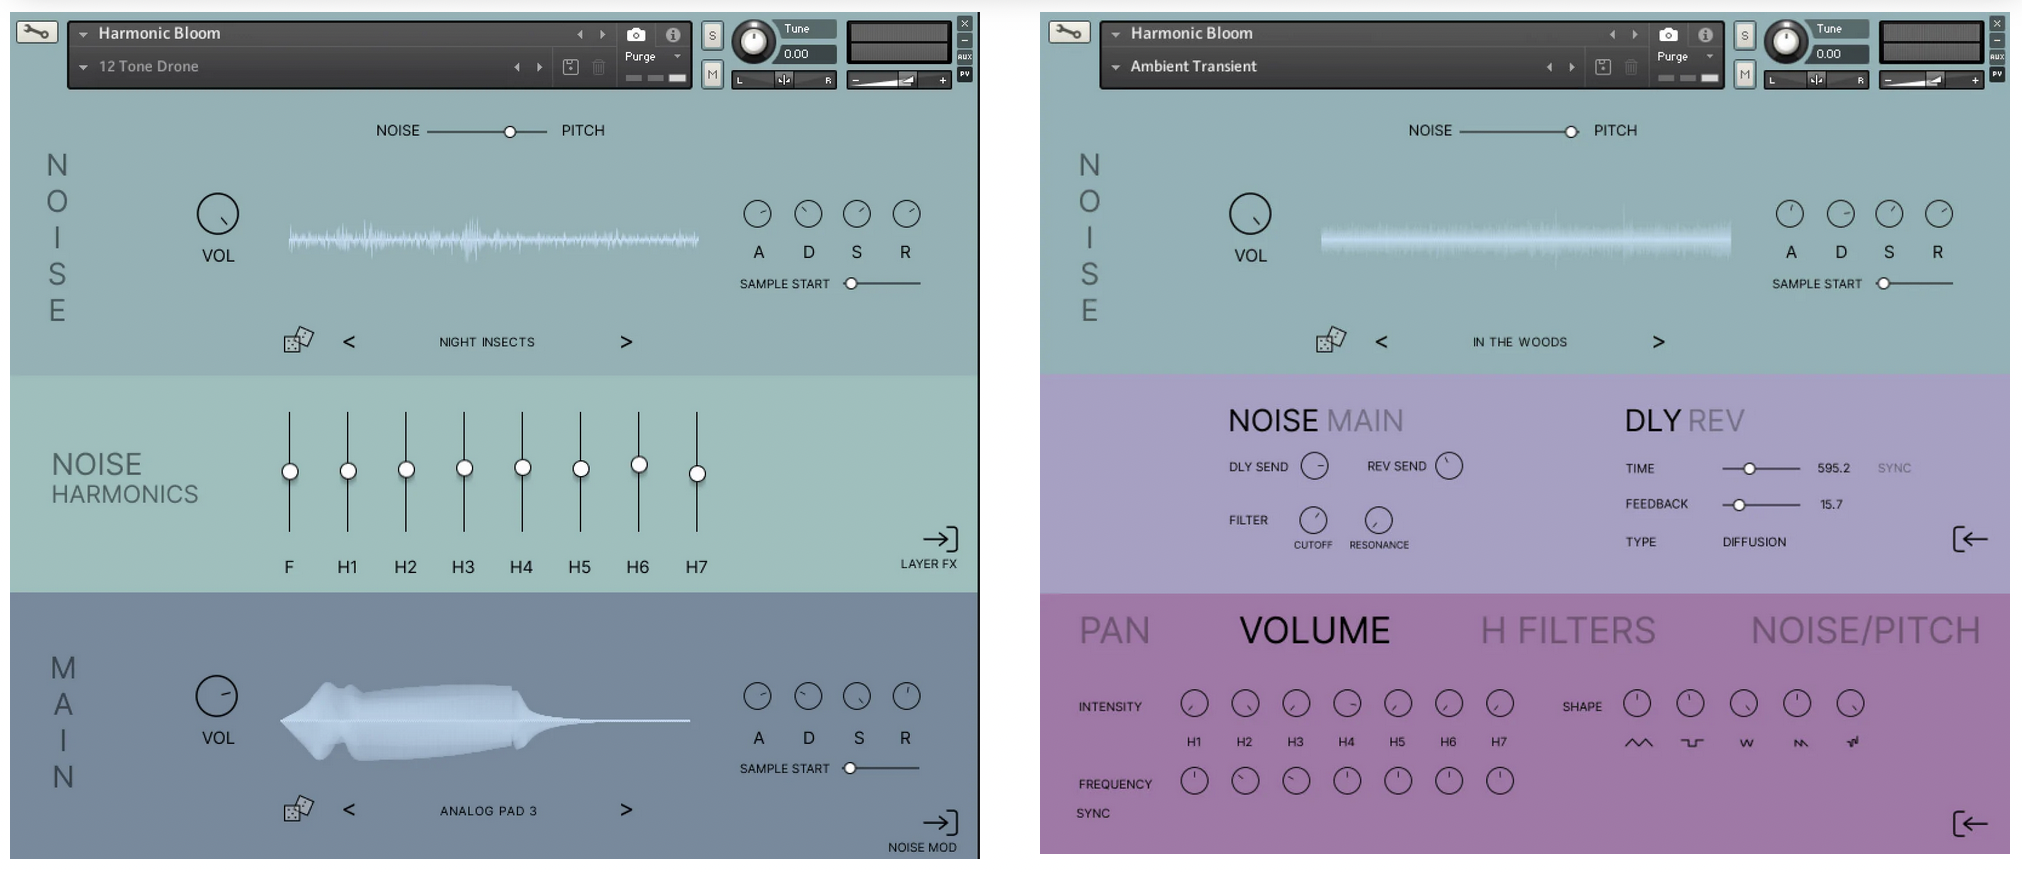Select next main sample after Analog Pad 3
The image size is (2022, 872).
pos(626,810)
